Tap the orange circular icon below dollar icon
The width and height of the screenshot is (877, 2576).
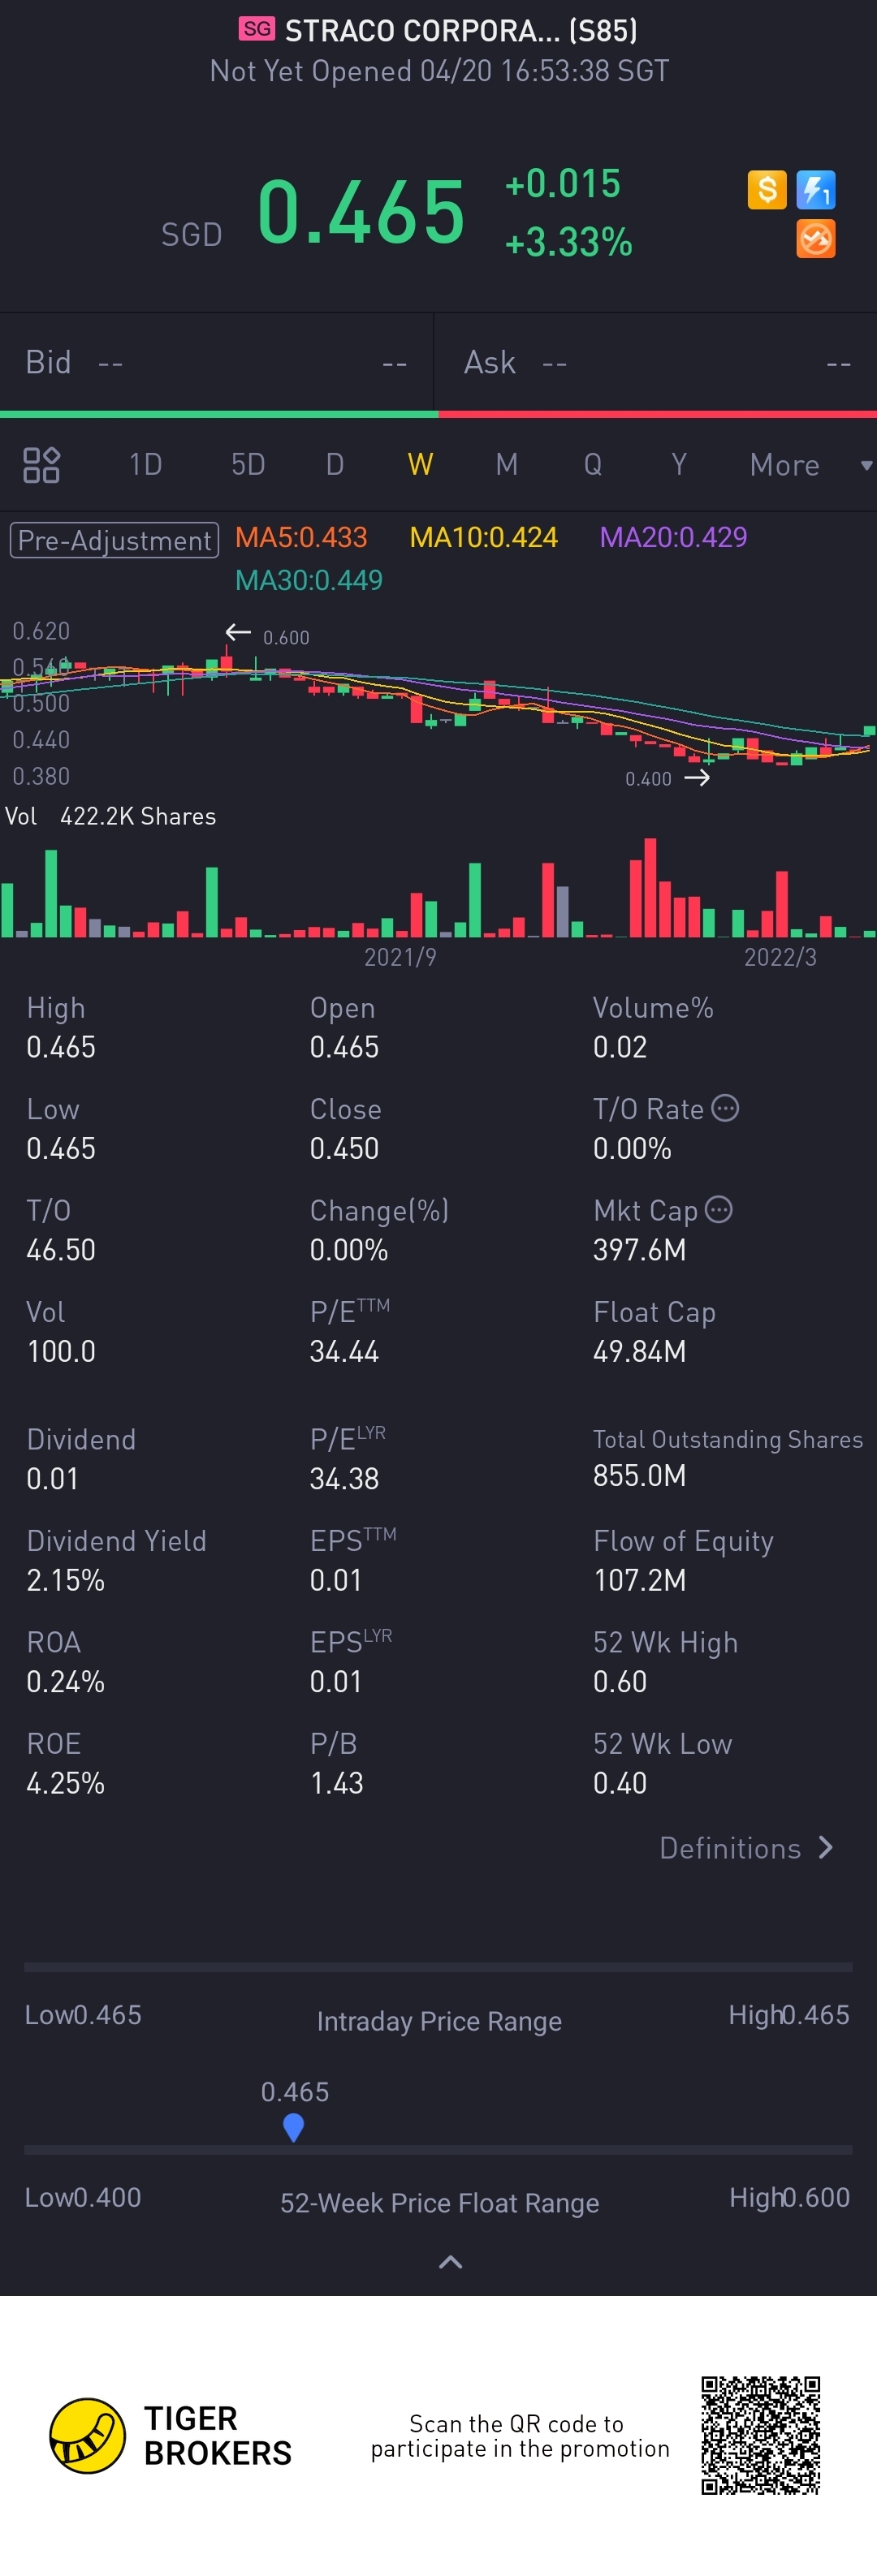pyautogui.click(x=816, y=239)
